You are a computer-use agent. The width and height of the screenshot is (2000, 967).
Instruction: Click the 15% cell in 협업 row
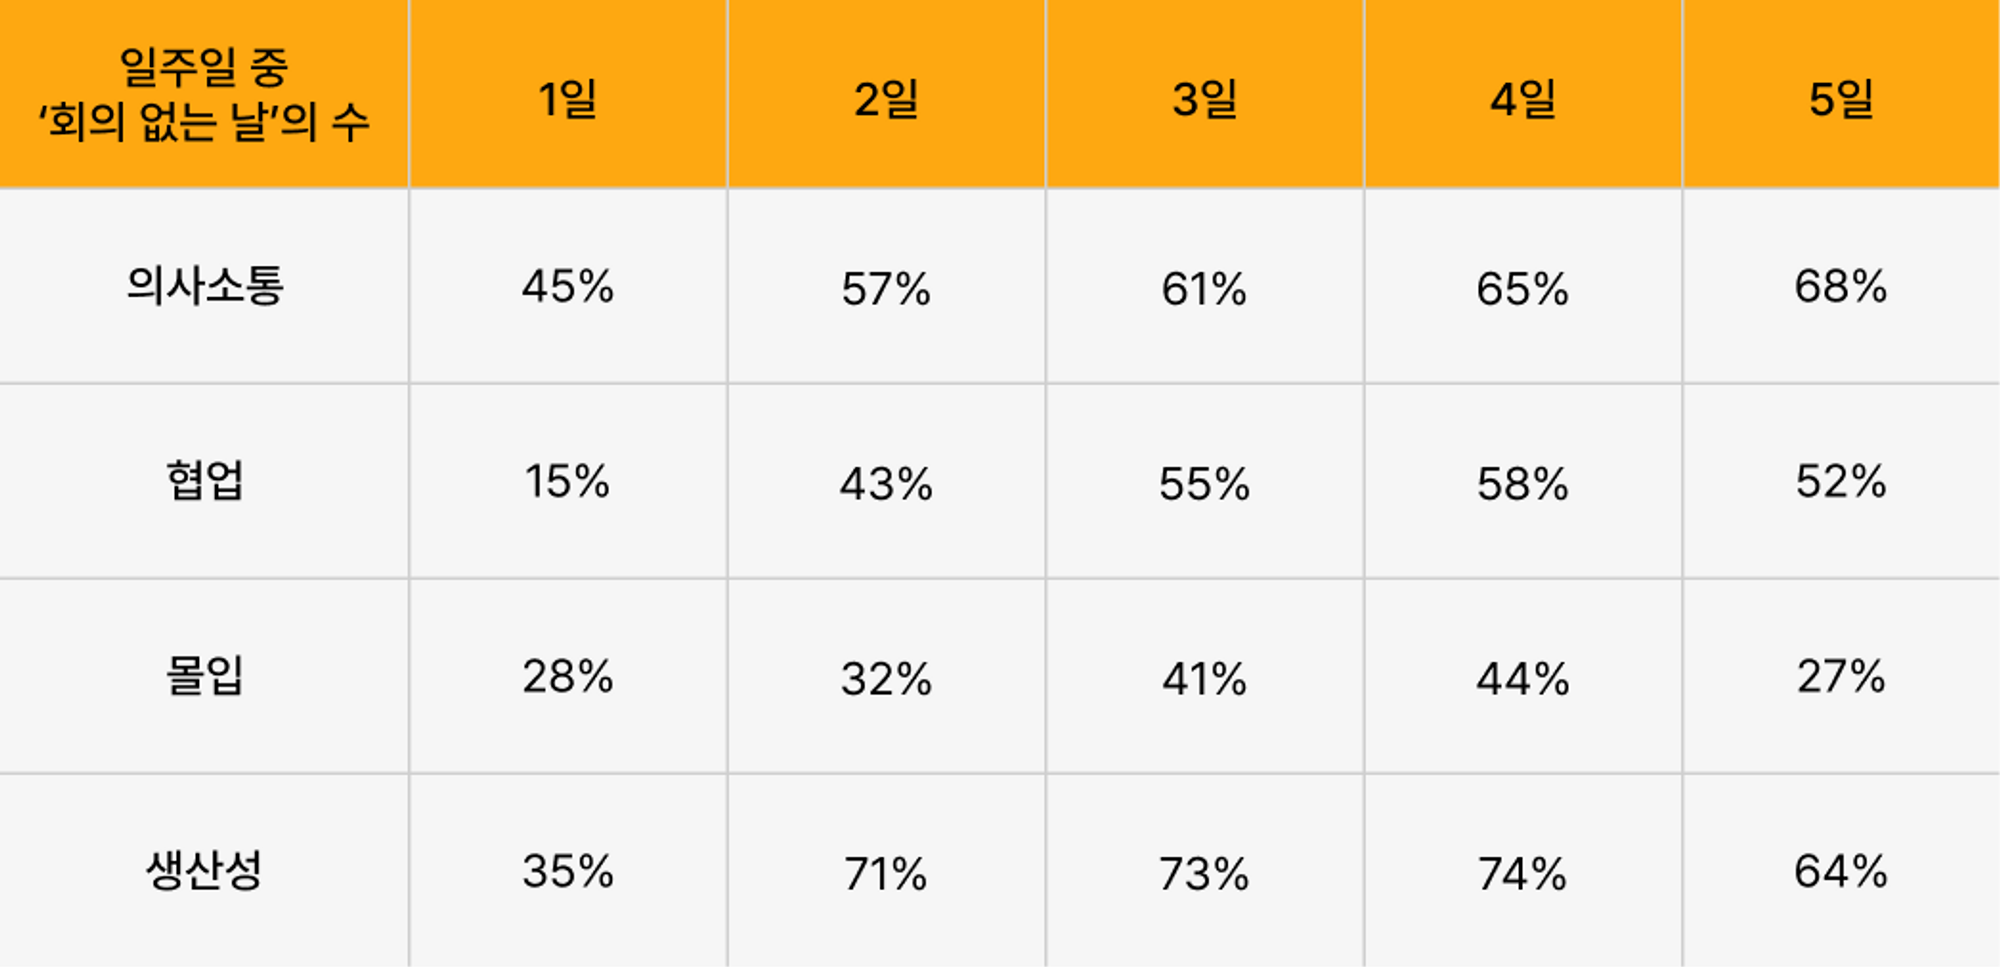568,481
